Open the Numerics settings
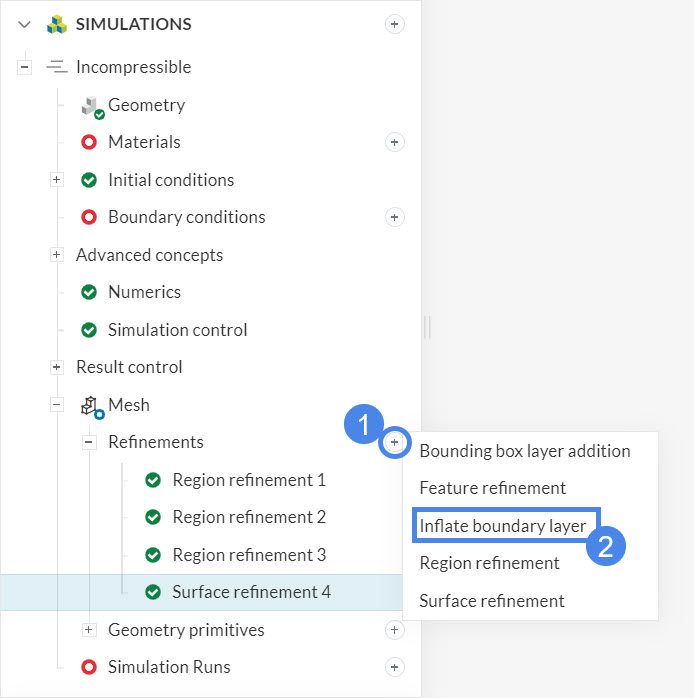The image size is (694, 698). 144,292
